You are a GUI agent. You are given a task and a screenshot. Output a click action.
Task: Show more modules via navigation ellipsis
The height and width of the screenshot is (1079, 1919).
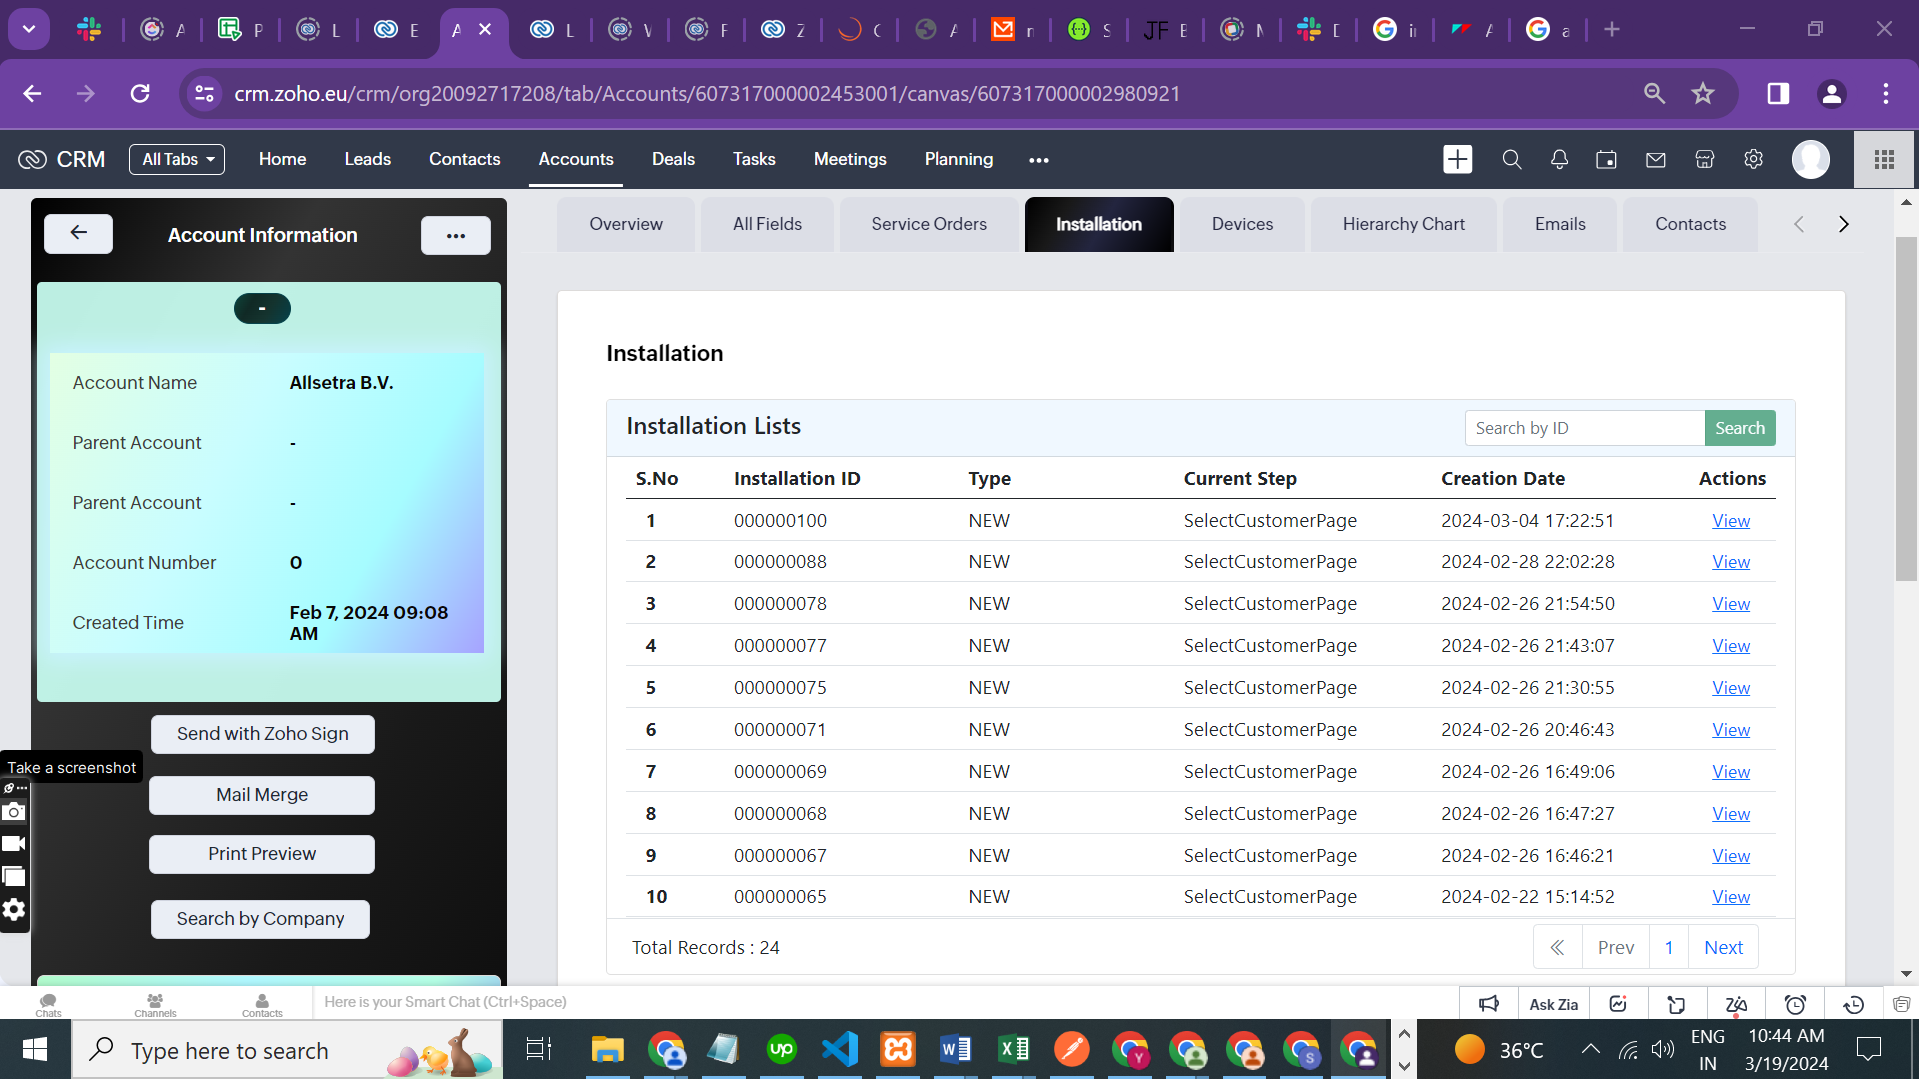click(x=1039, y=160)
